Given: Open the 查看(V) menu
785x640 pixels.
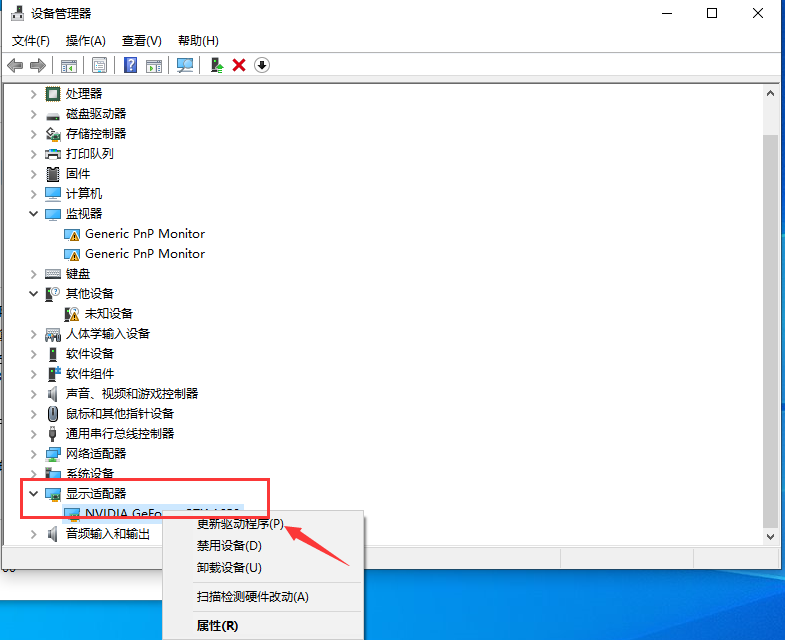Looking at the screenshot, I should coord(141,40).
